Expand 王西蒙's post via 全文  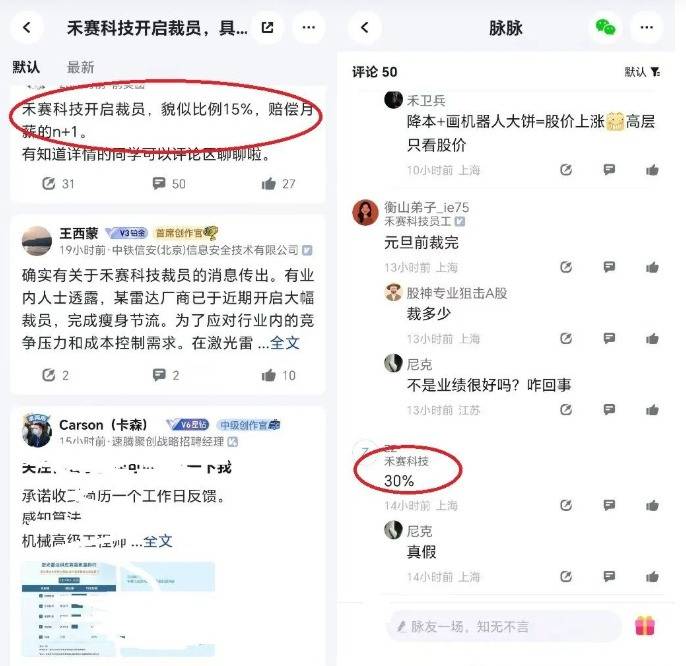tap(285, 343)
